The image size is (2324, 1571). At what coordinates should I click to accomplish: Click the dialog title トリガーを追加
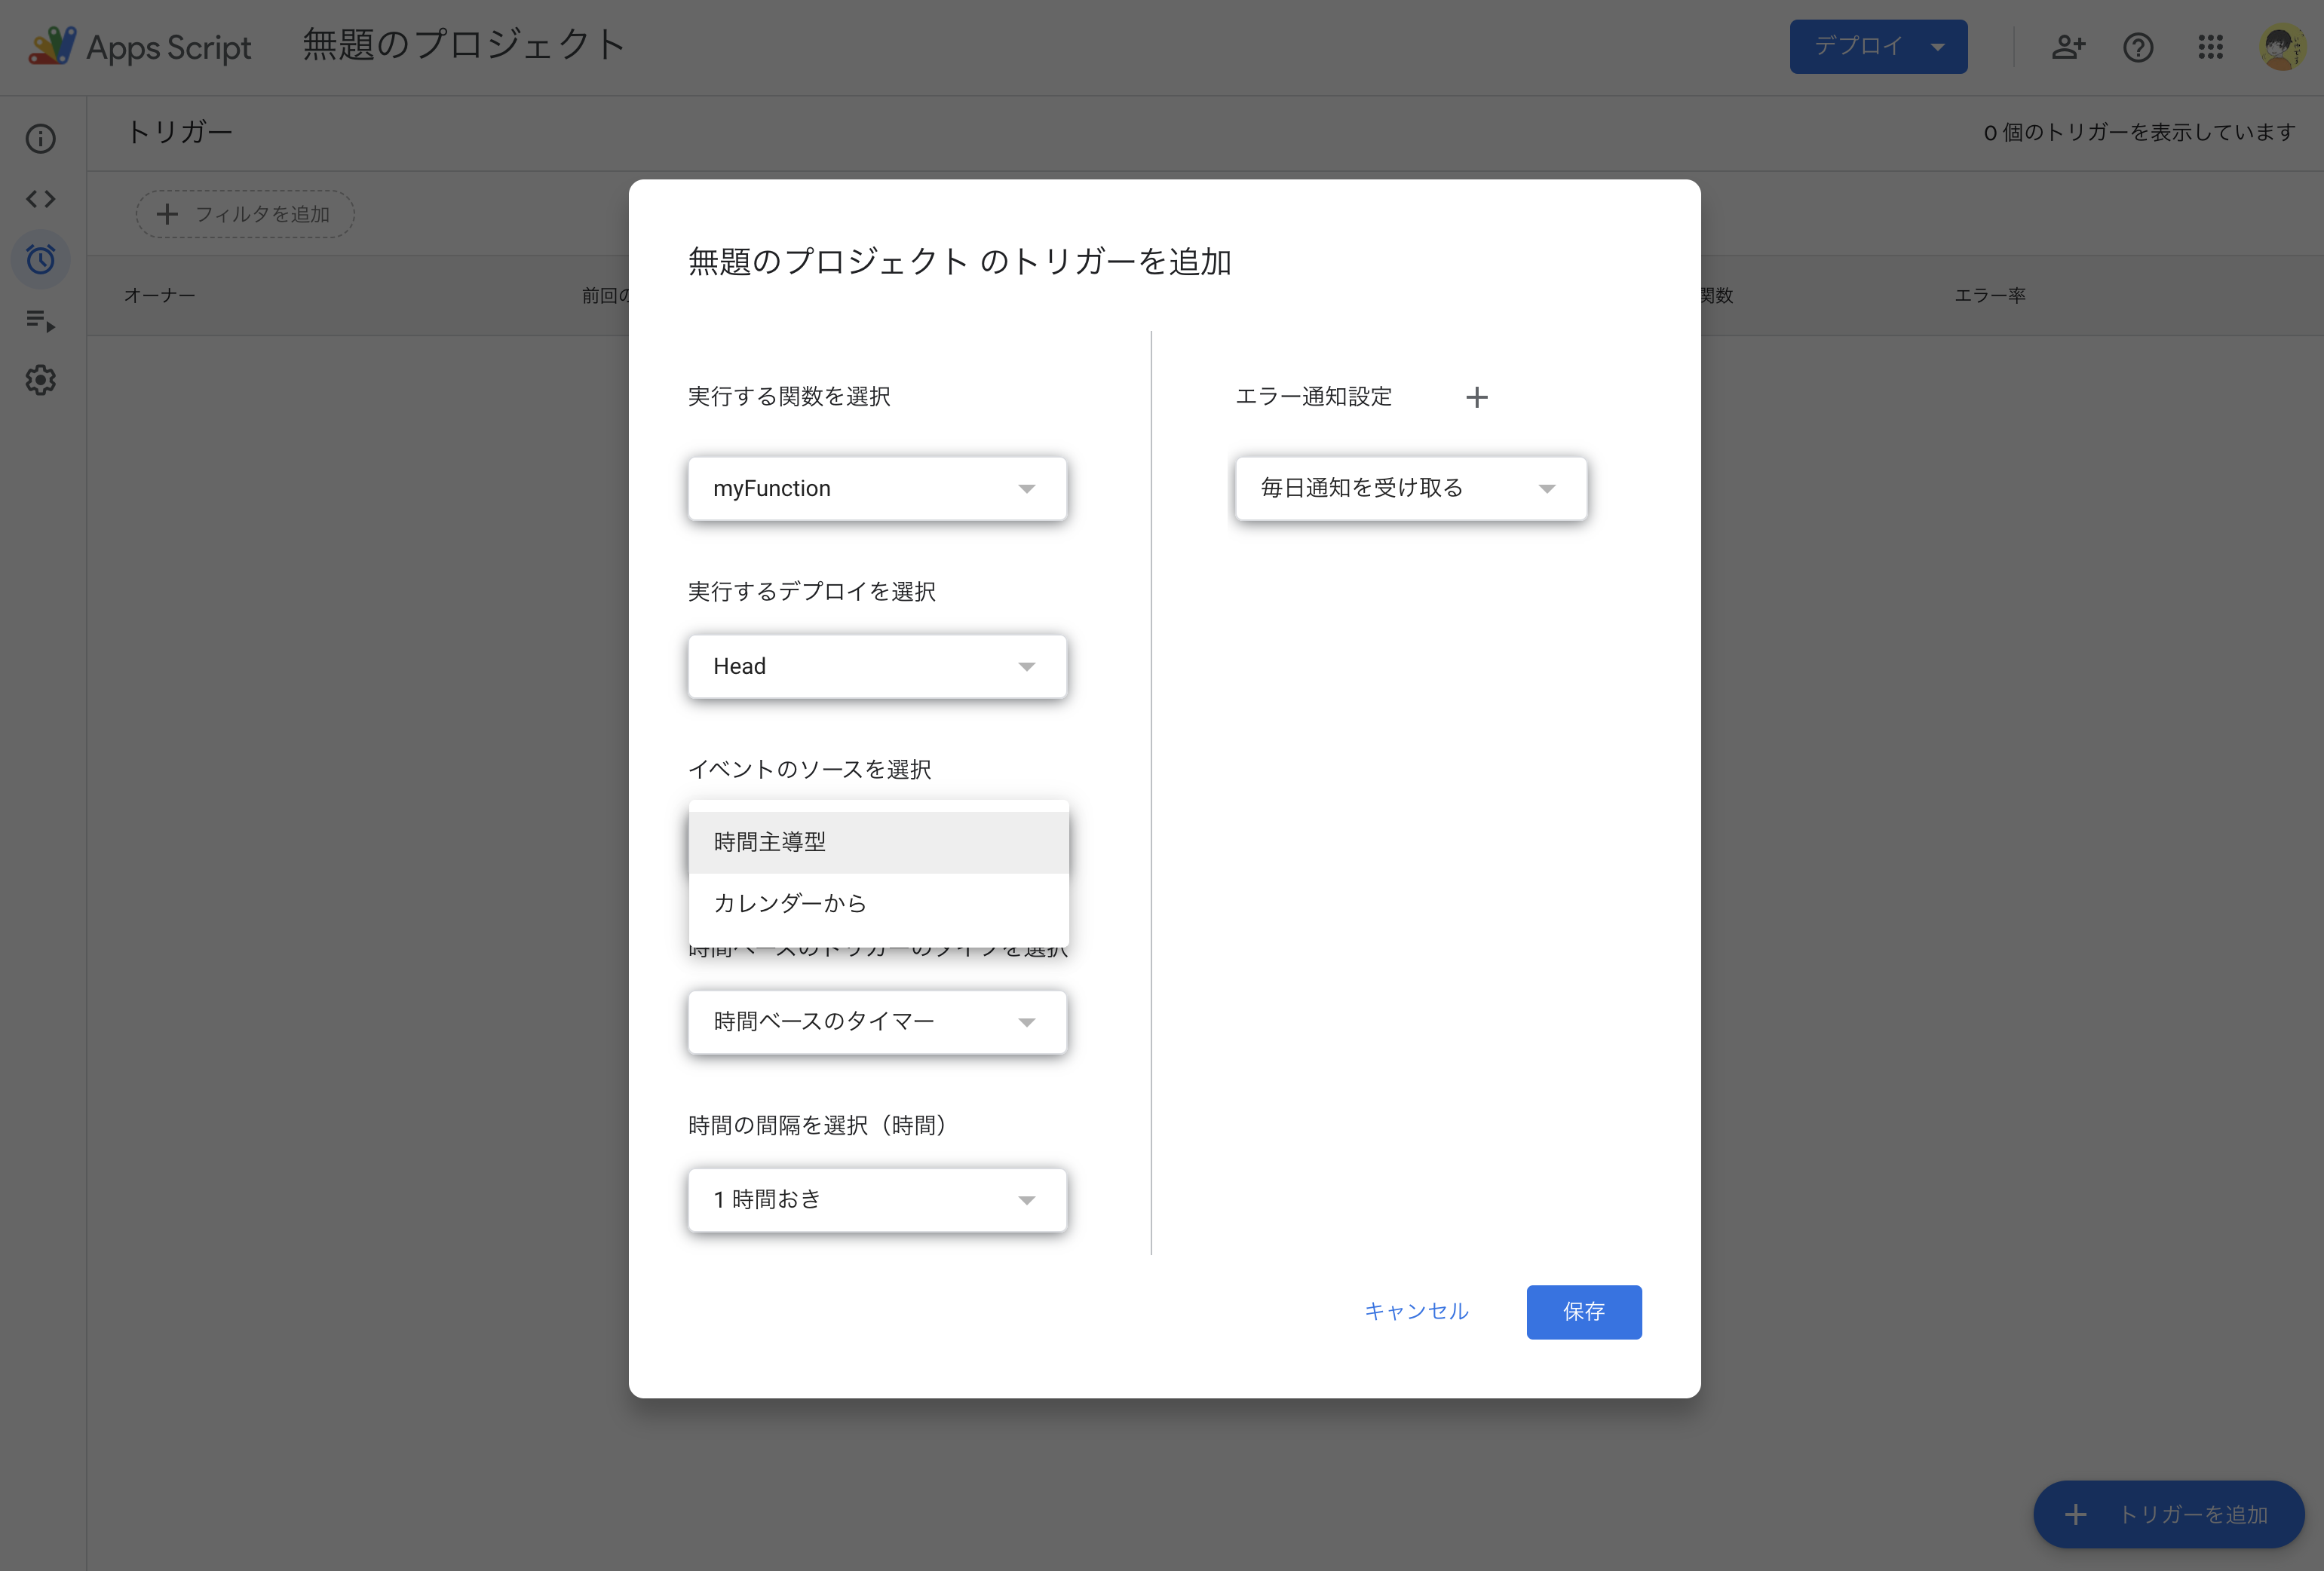click(960, 262)
